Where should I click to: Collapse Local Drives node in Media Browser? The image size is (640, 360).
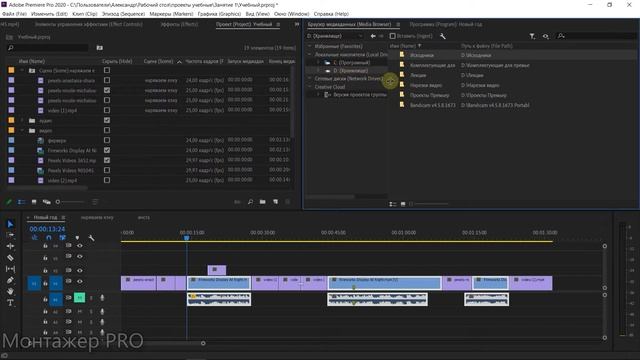[310, 54]
